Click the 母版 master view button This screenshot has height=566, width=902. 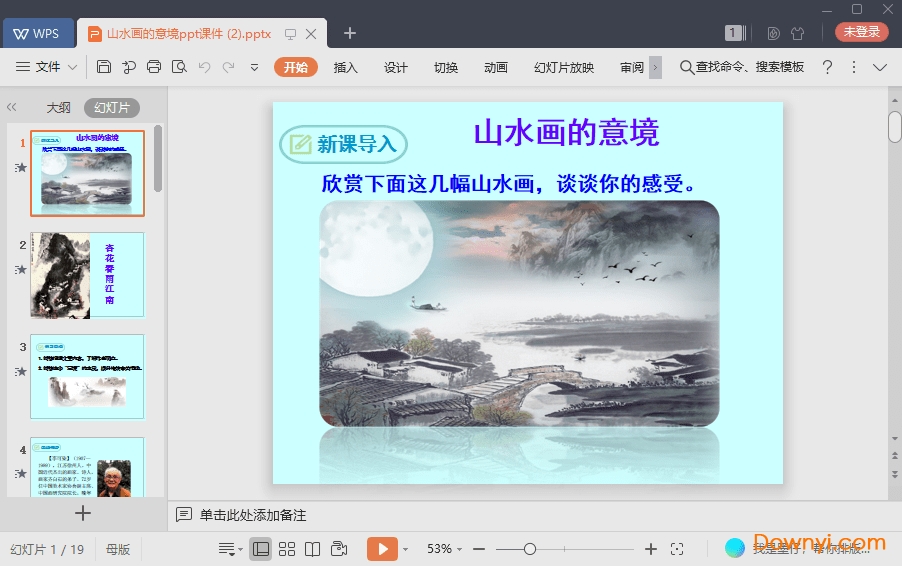(x=118, y=549)
